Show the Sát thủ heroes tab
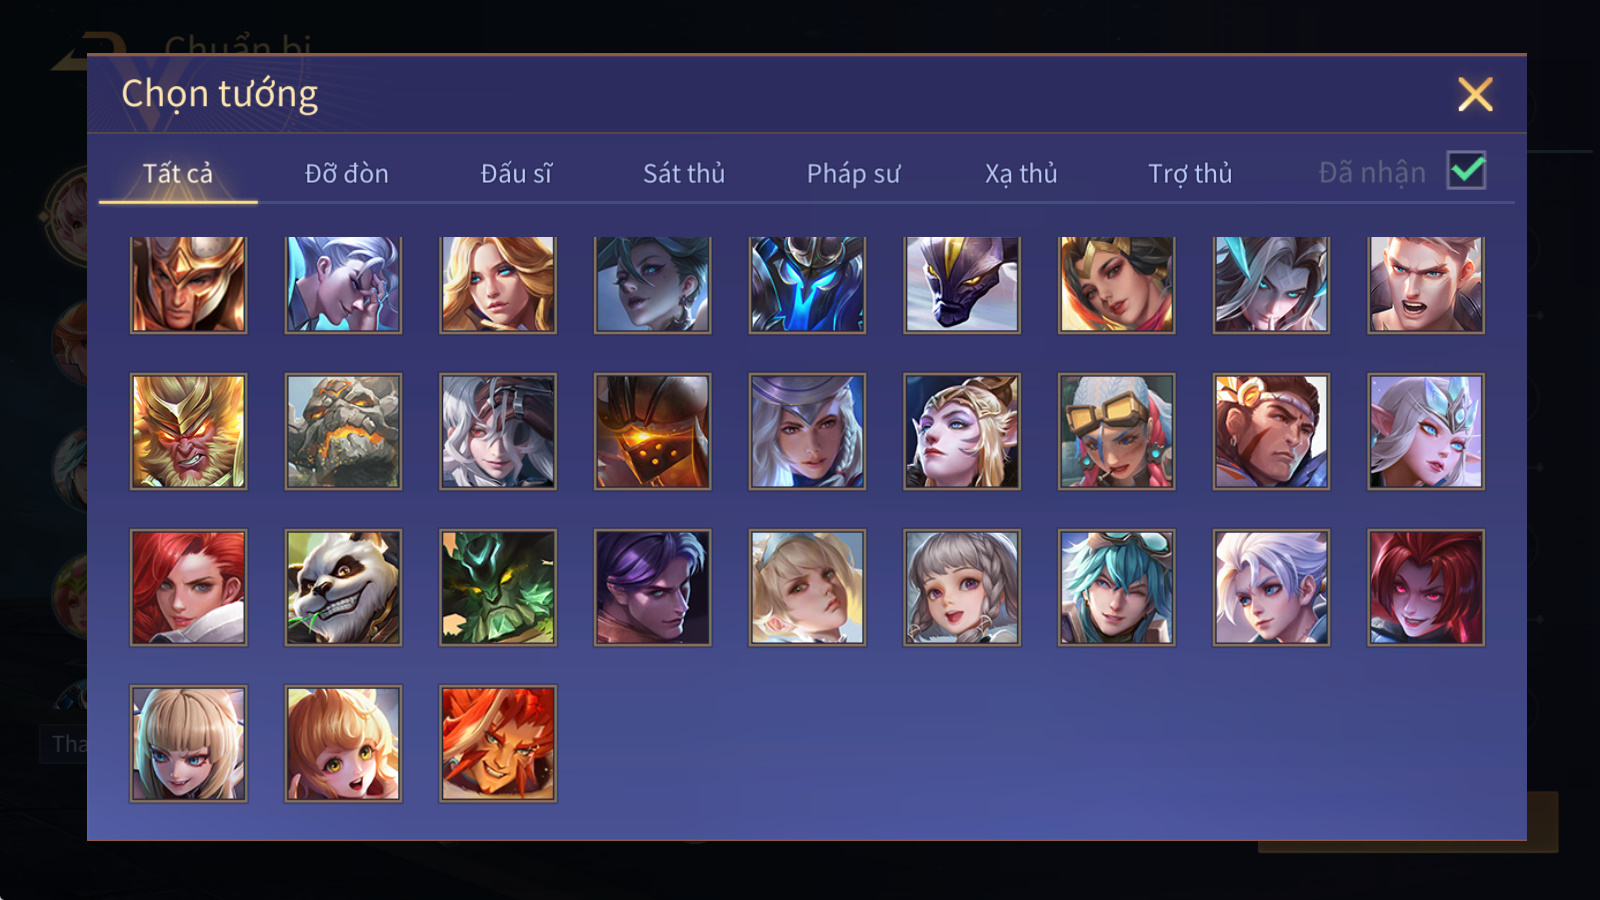 [684, 173]
